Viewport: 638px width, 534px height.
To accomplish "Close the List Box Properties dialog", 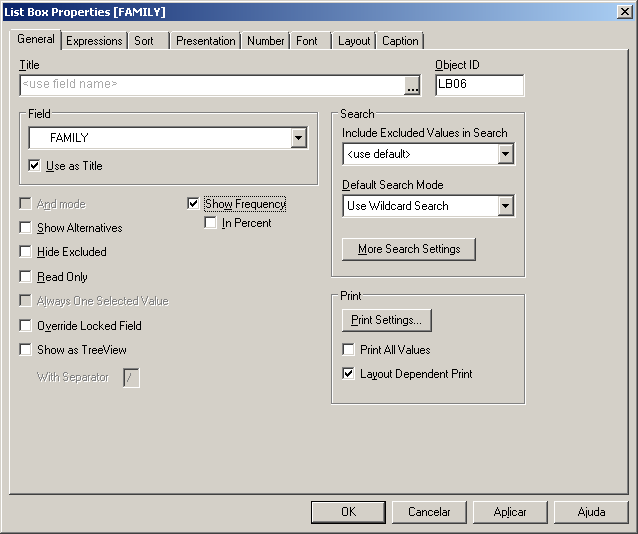I will click(624, 11).
